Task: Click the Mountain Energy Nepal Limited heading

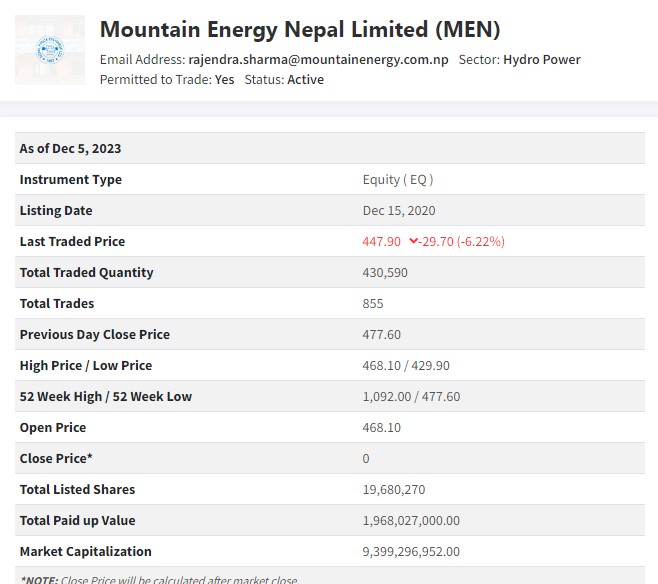Action: click(x=300, y=29)
